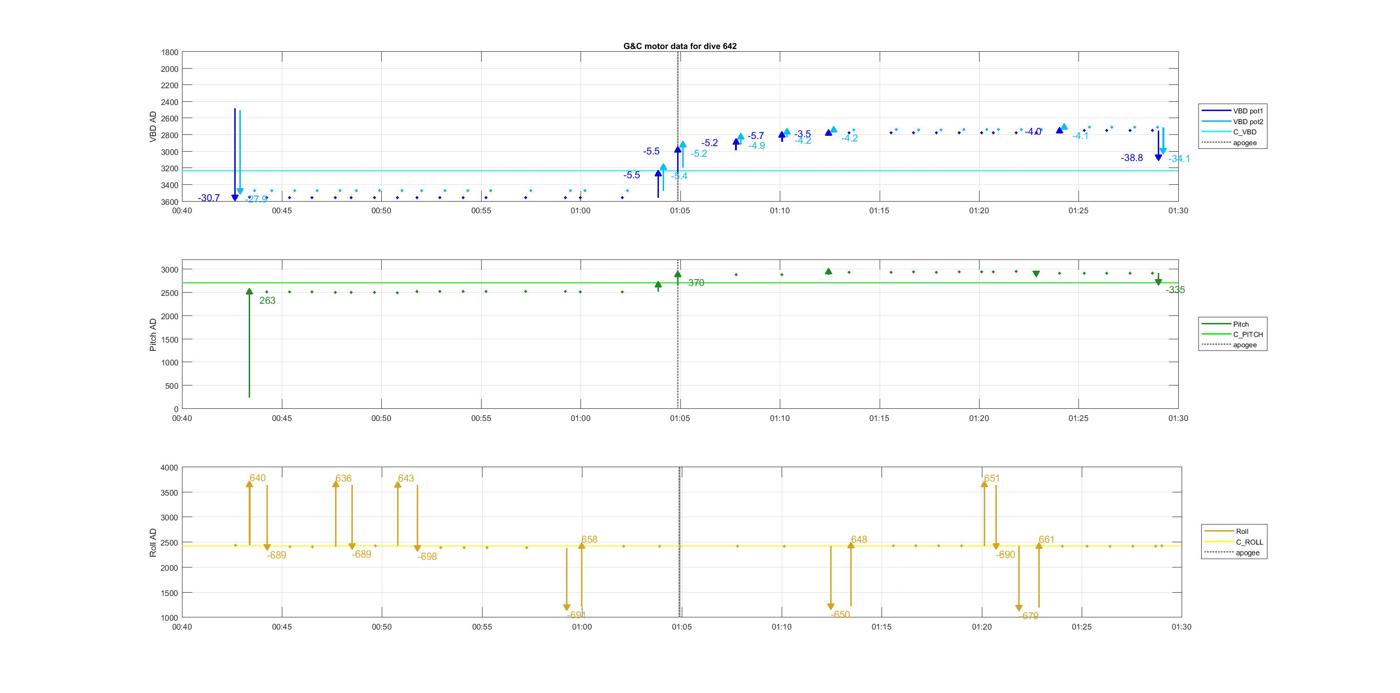Click the "-679" roll data label
Viewport: 1400px width, 693px height.
(x=1028, y=616)
